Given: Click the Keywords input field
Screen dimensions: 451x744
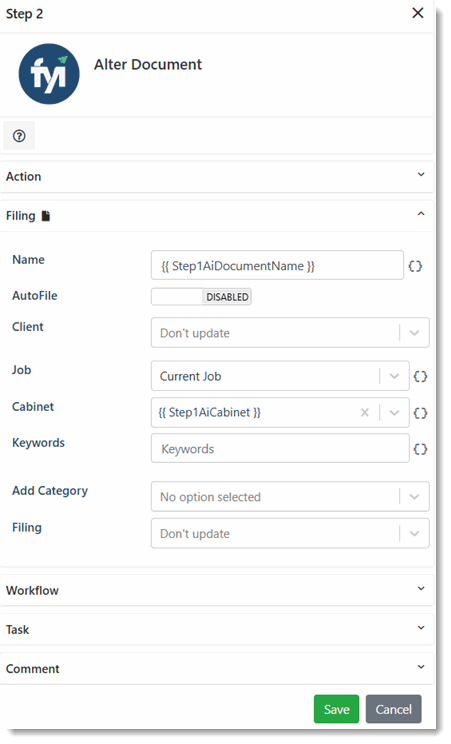Looking at the screenshot, I should point(280,448).
